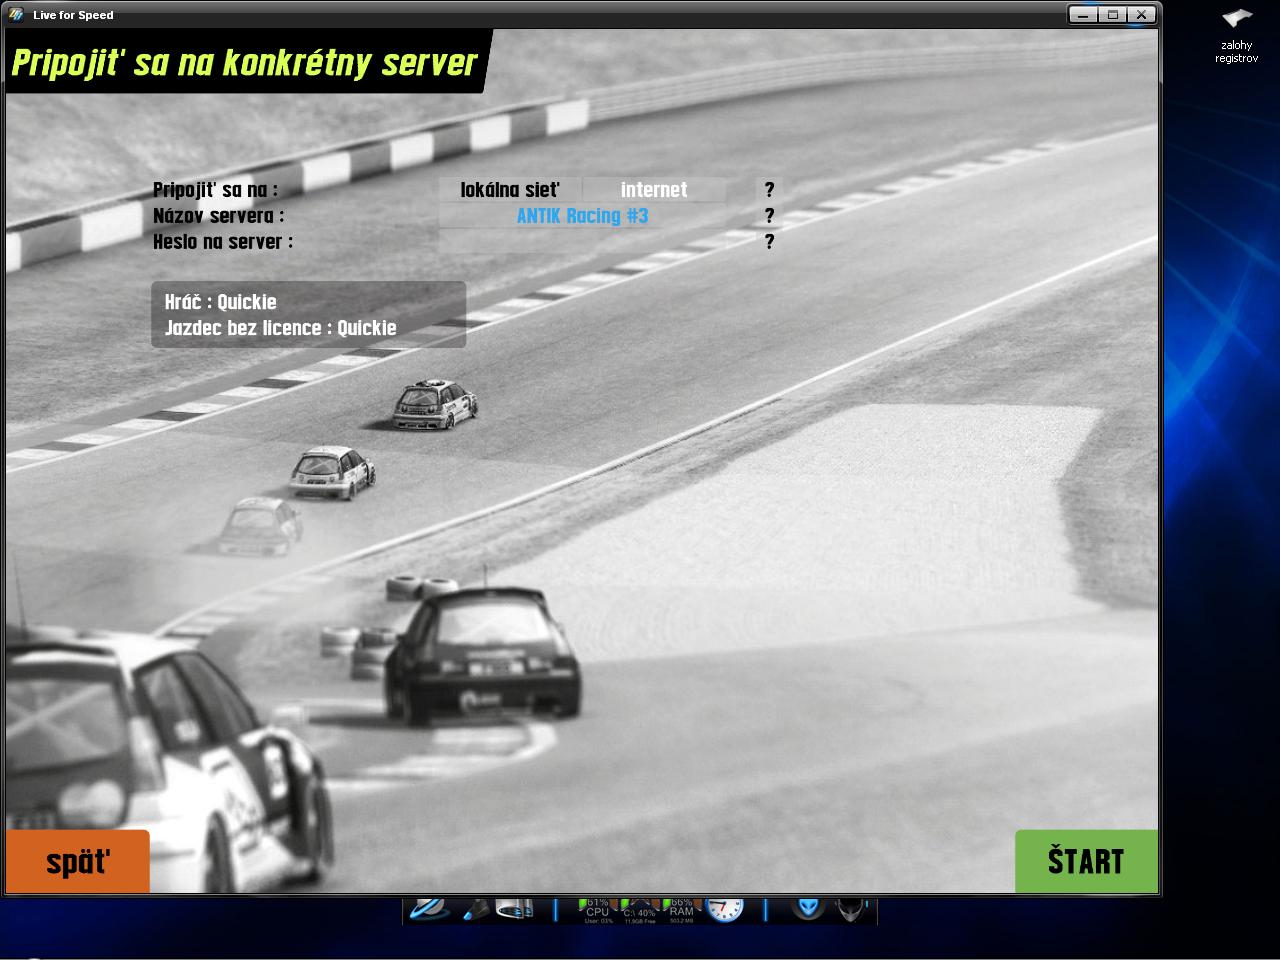Open help for 'Heslo na server' row
Screen dimensions: 1280x960
pyautogui.click(x=769, y=242)
